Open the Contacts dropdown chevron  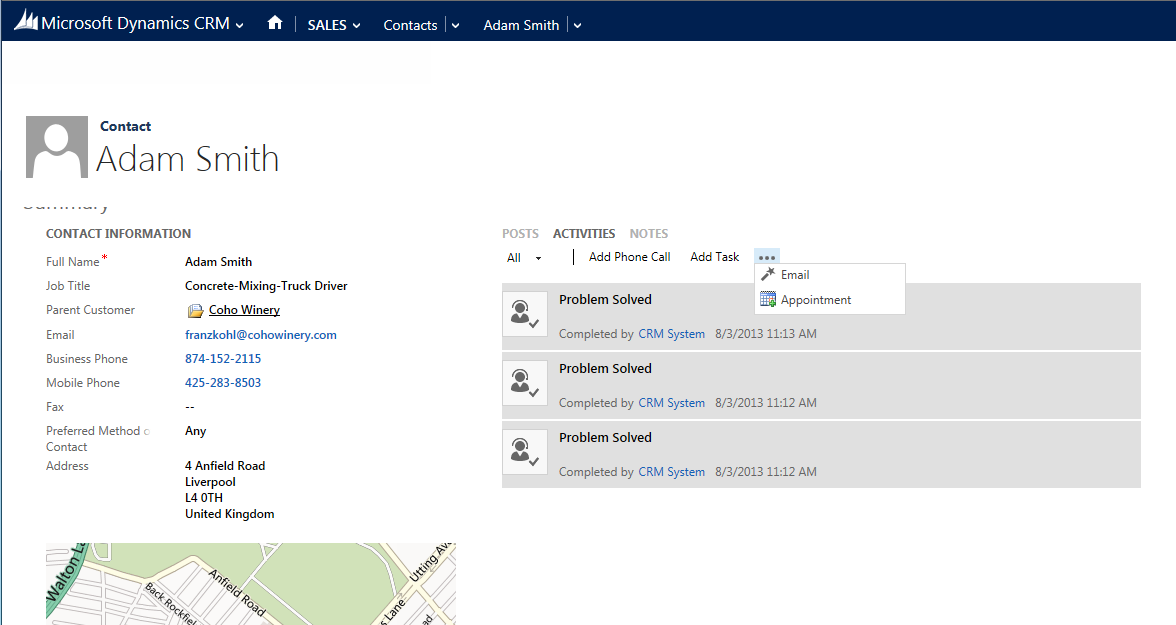[x=455, y=26]
